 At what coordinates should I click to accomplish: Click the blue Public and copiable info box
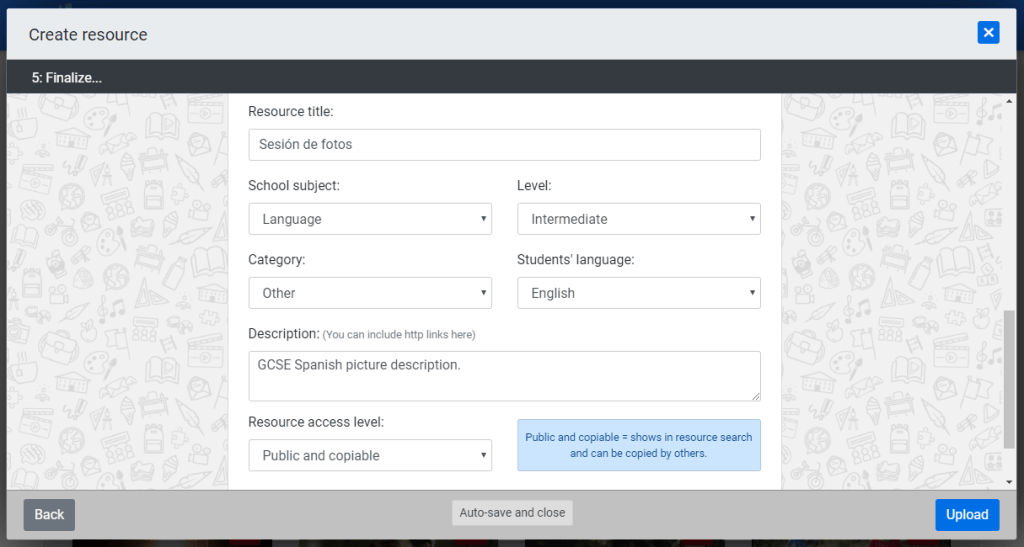pos(638,445)
